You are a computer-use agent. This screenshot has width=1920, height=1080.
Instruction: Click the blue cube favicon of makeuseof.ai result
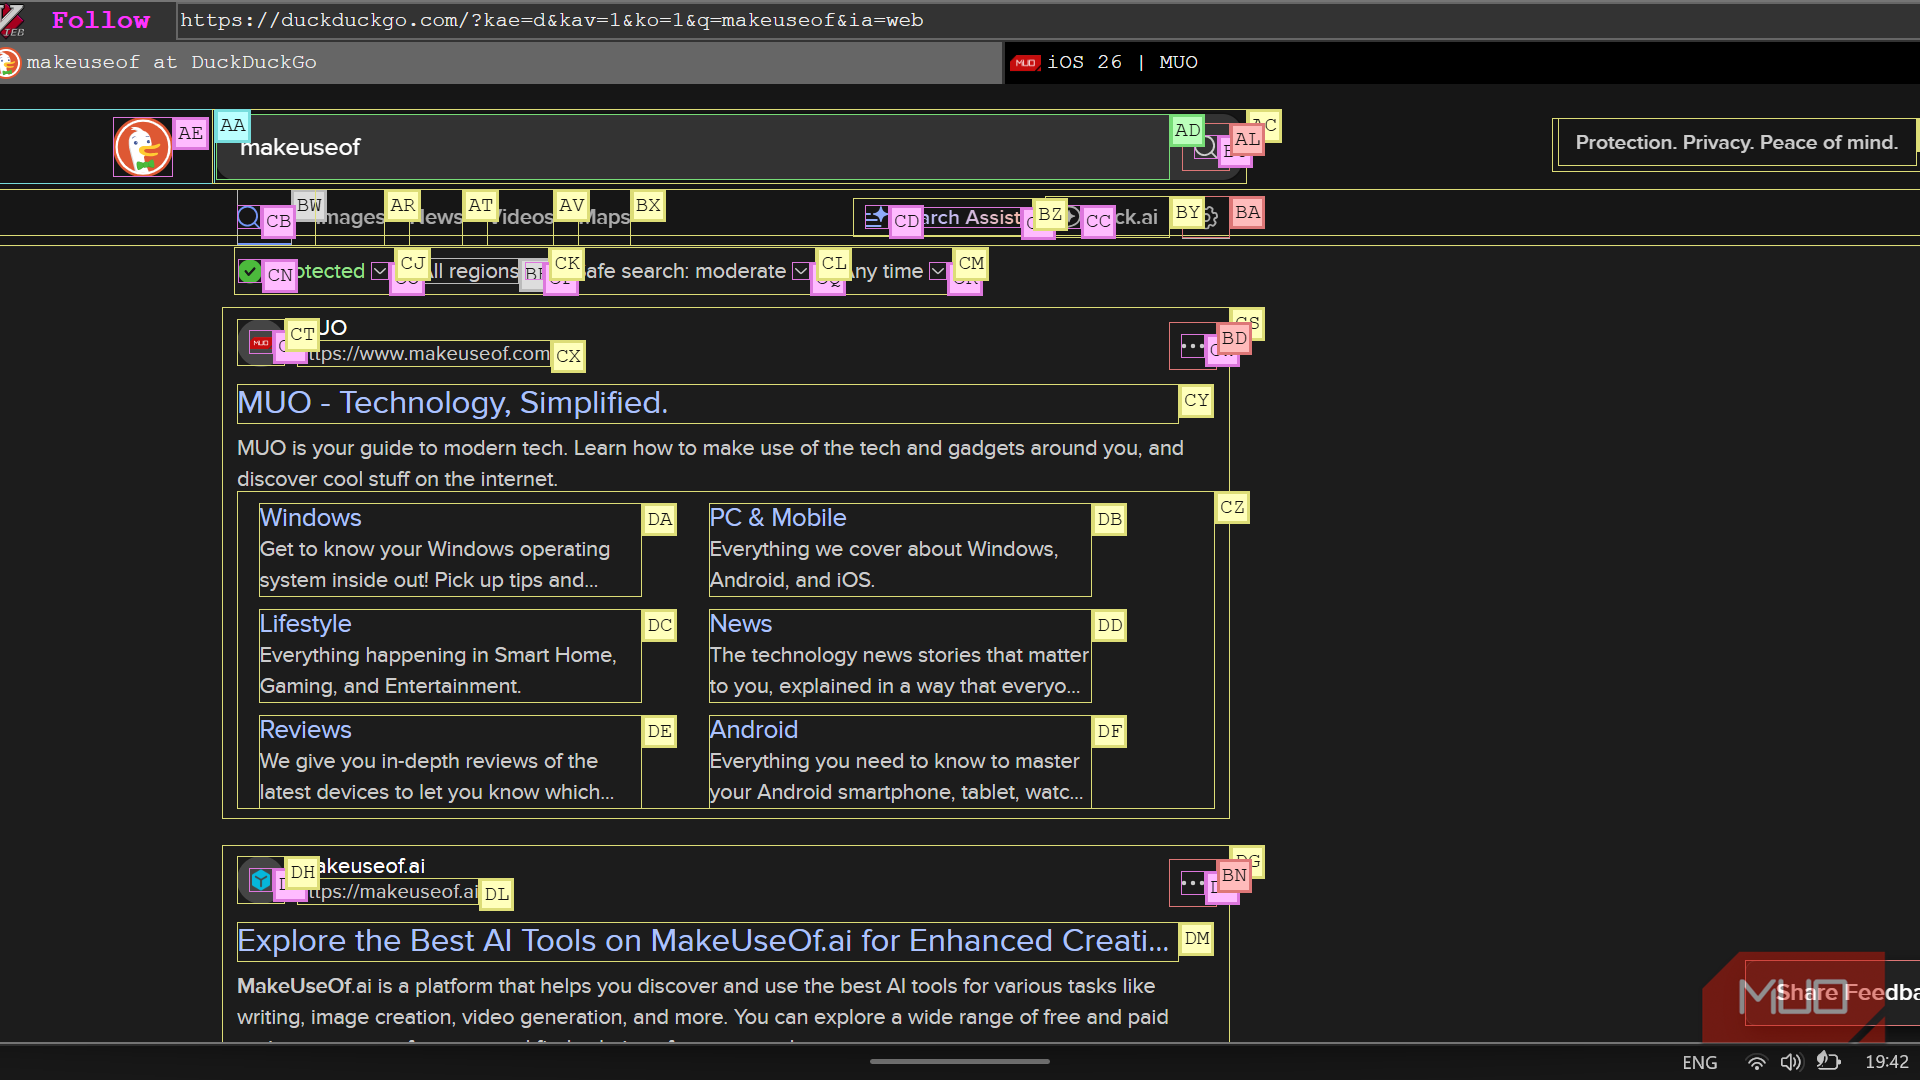tap(261, 880)
